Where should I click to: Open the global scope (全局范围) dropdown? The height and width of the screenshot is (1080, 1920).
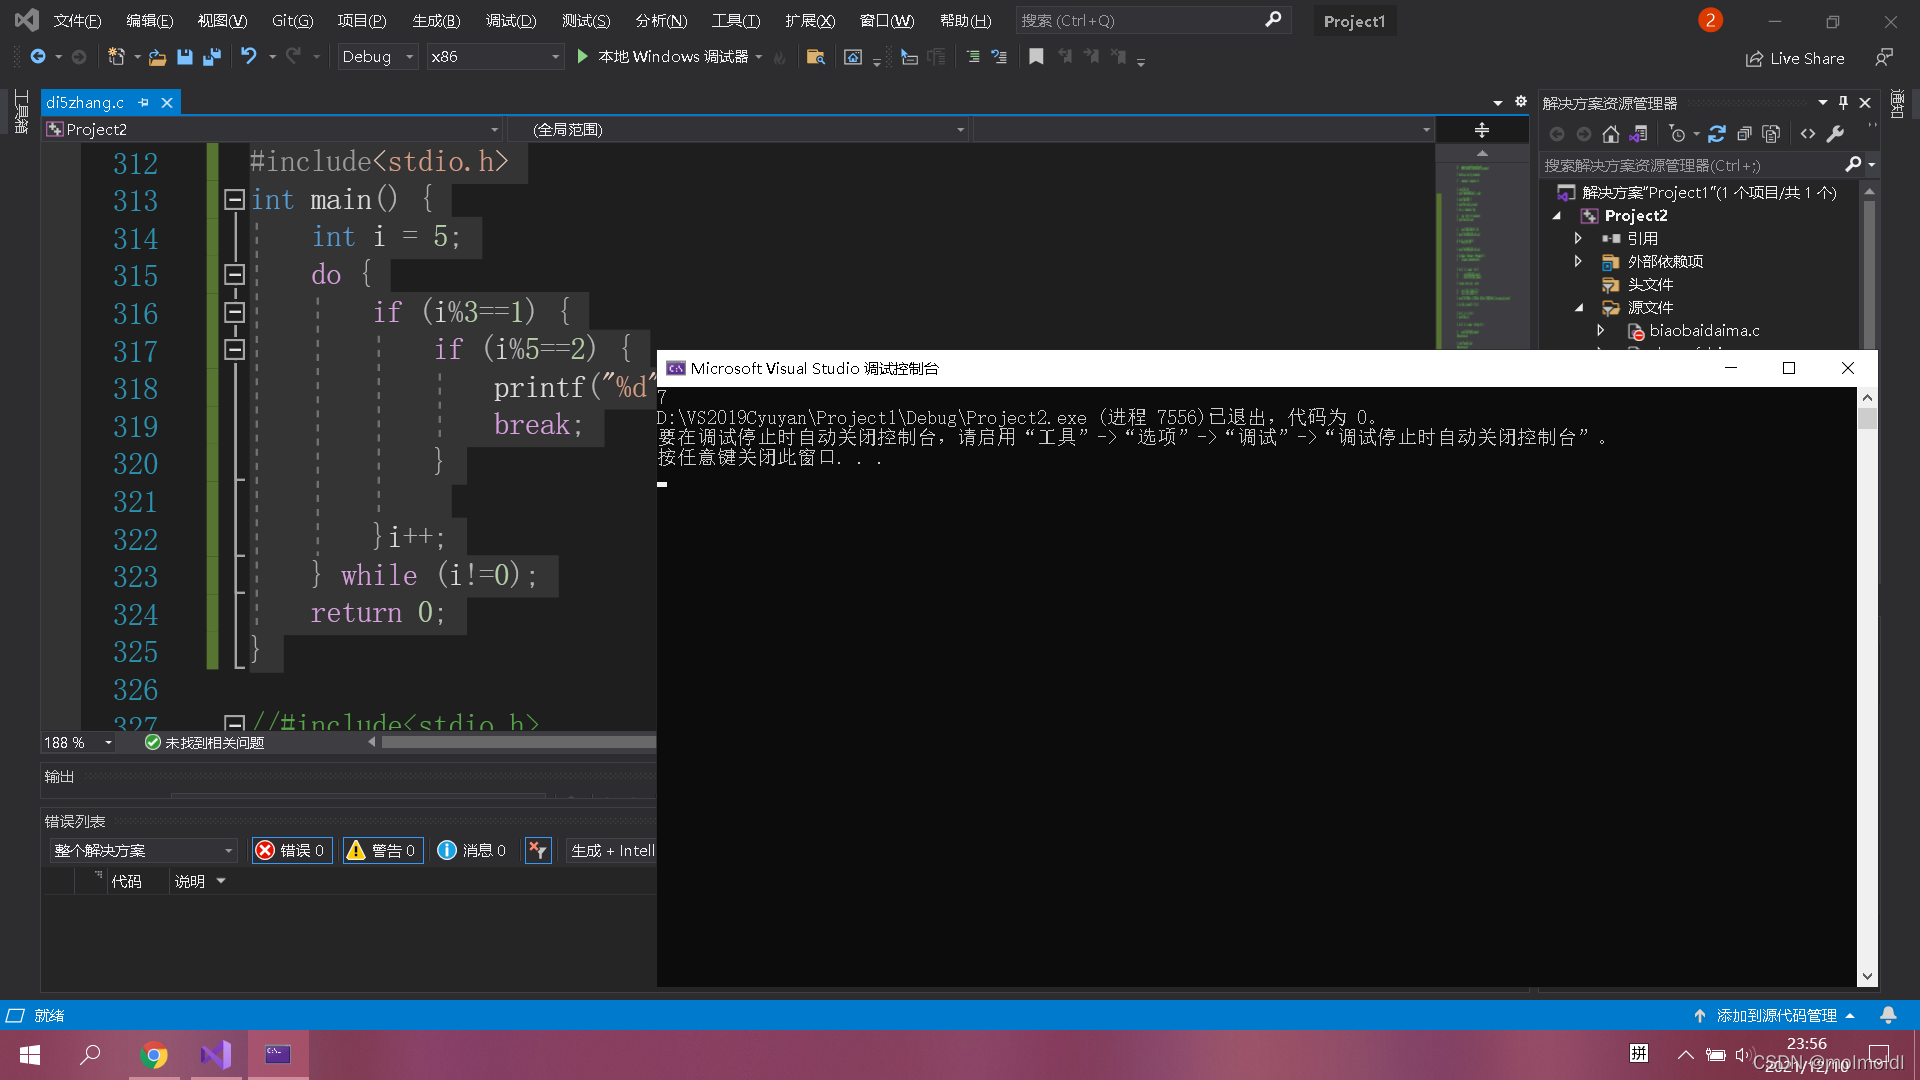[737, 129]
